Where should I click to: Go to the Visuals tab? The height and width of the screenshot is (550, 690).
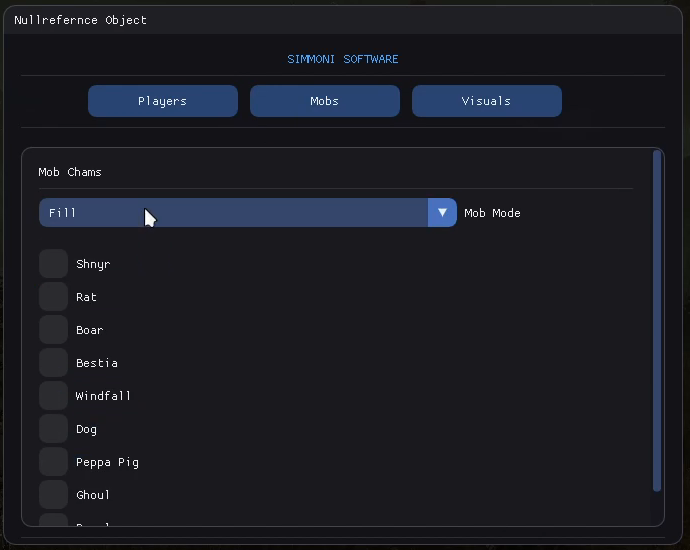pos(486,101)
